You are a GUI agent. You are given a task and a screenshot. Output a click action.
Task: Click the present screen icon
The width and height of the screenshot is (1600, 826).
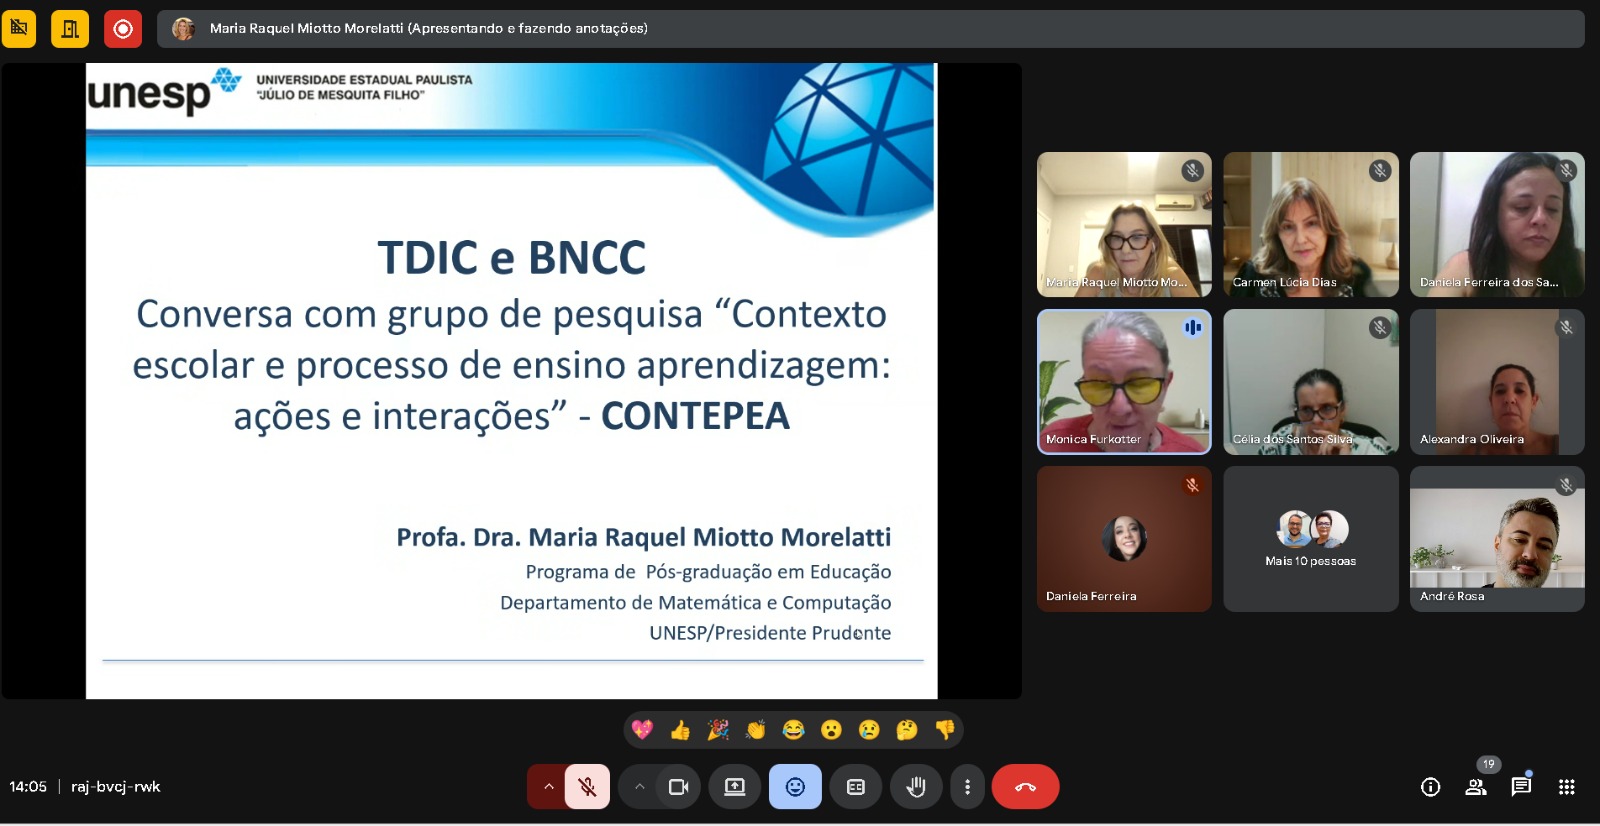[x=735, y=787]
